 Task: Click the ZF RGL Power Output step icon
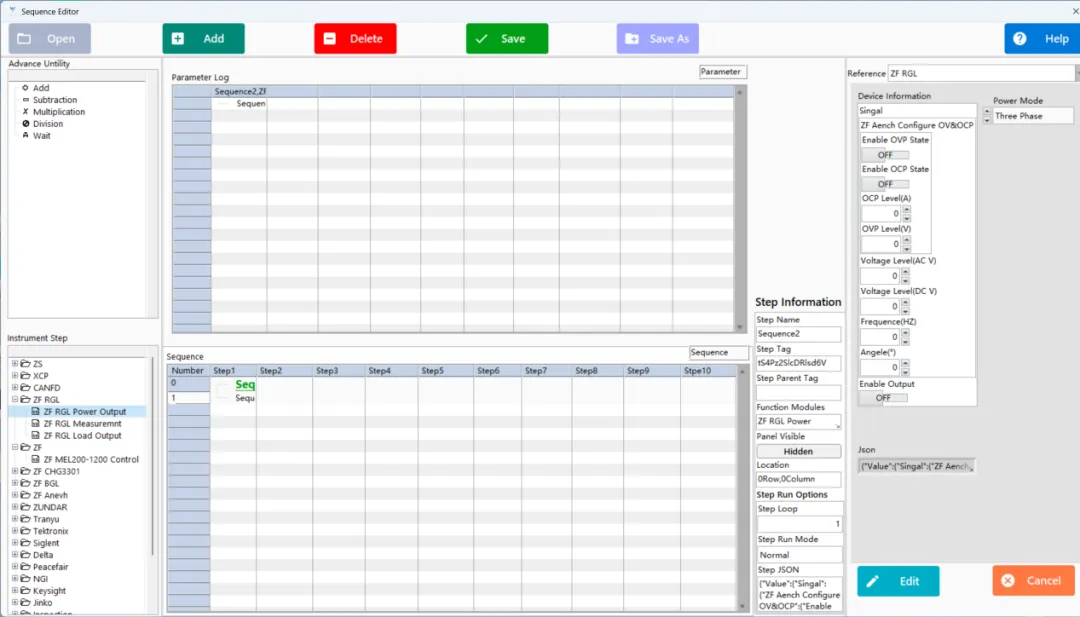pyautogui.click(x=36, y=412)
